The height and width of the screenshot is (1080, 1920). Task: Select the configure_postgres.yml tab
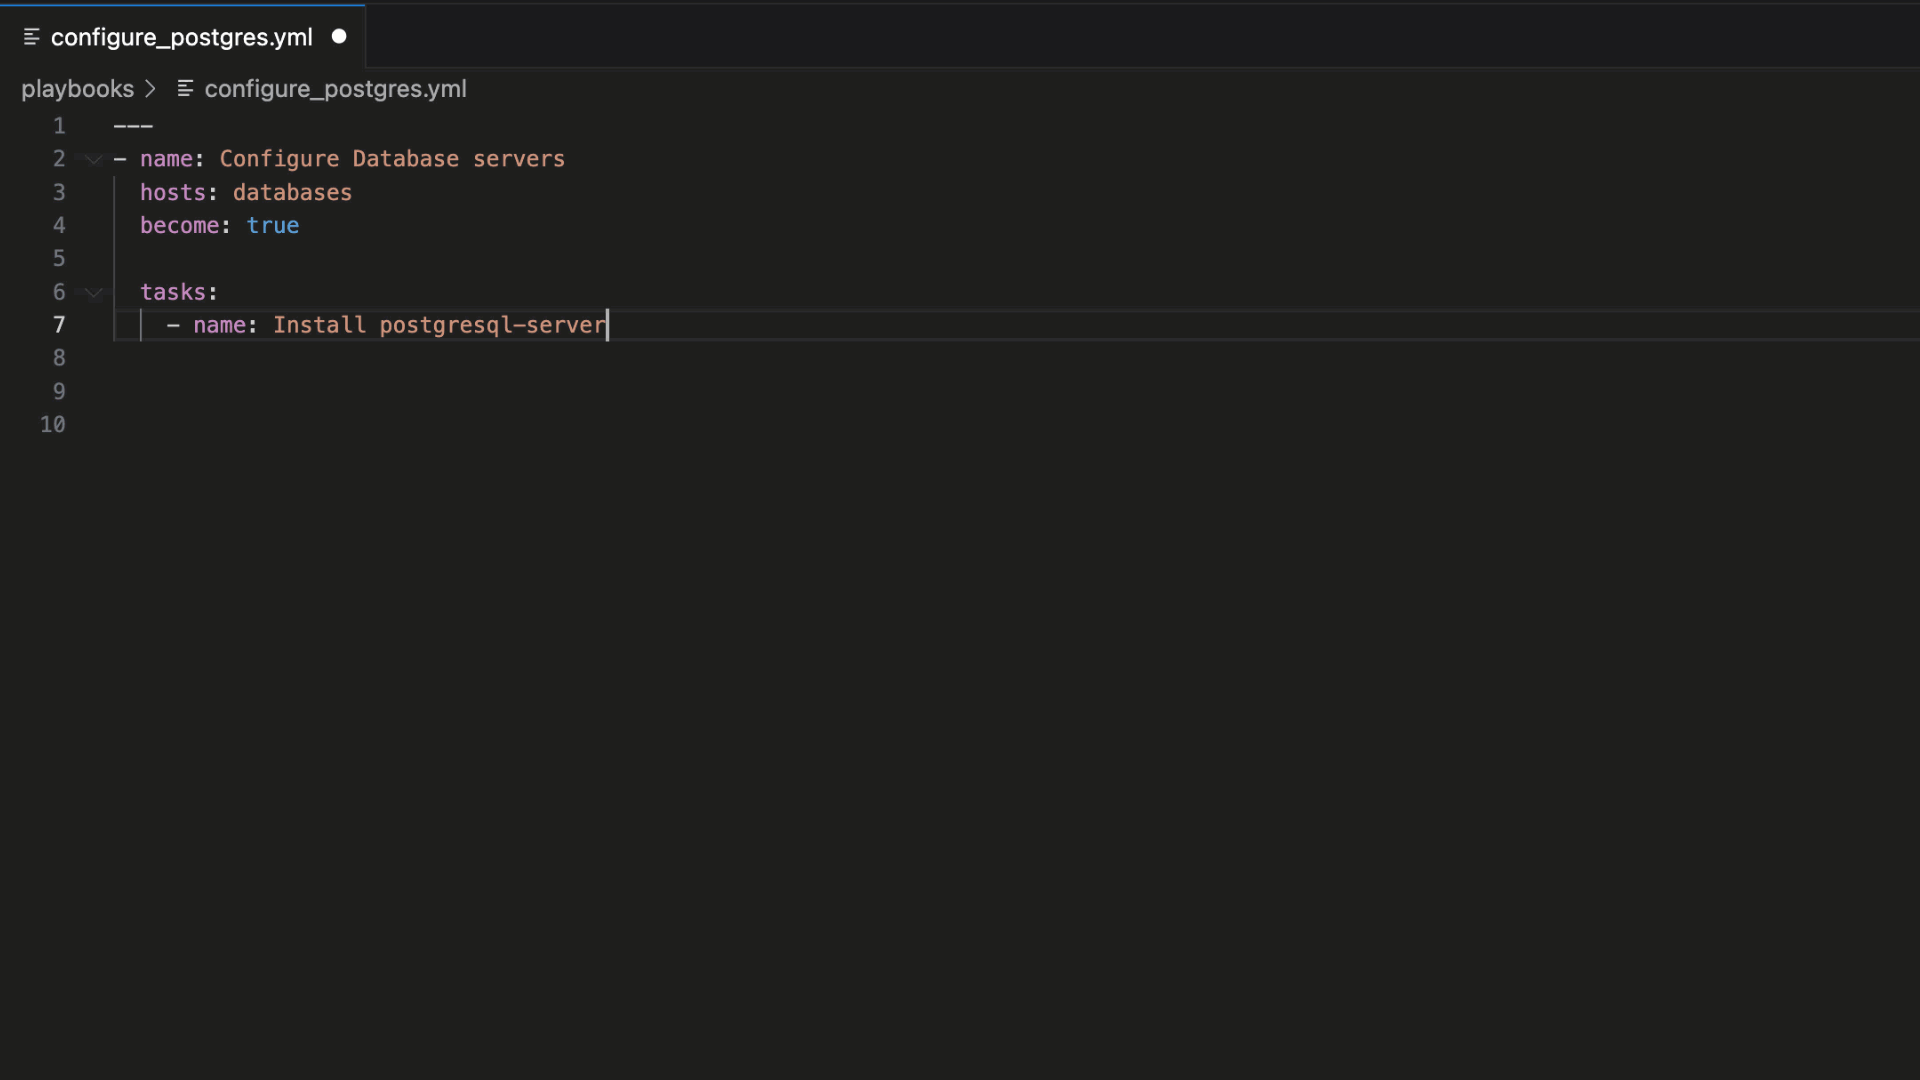[180, 36]
